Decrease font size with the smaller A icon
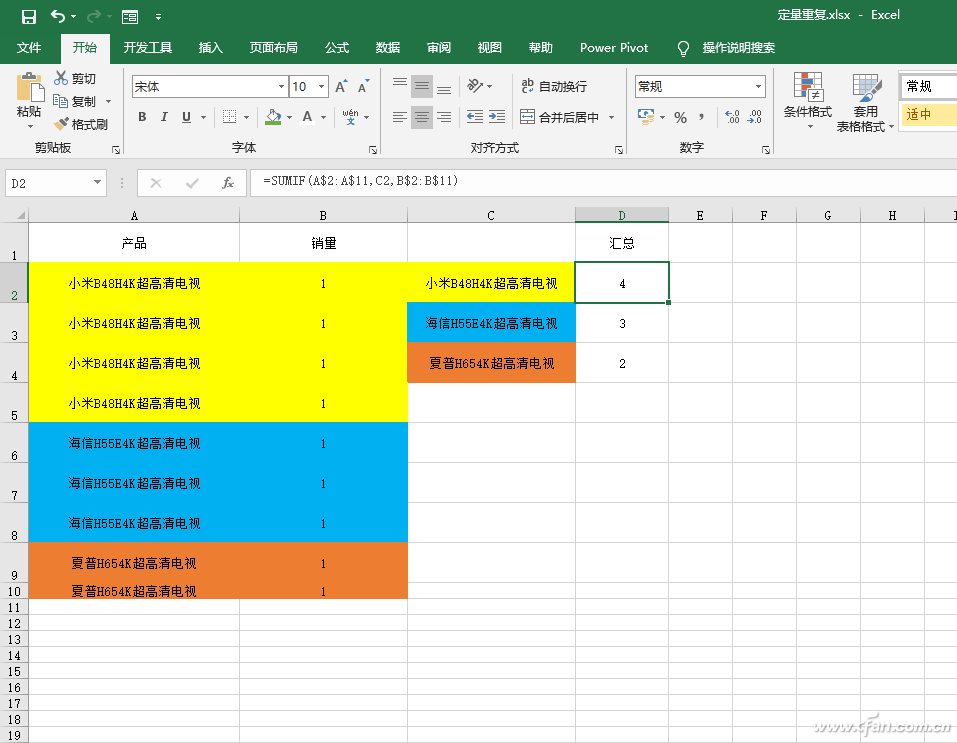957x743 pixels. pyautogui.click(x=364, y=87)
